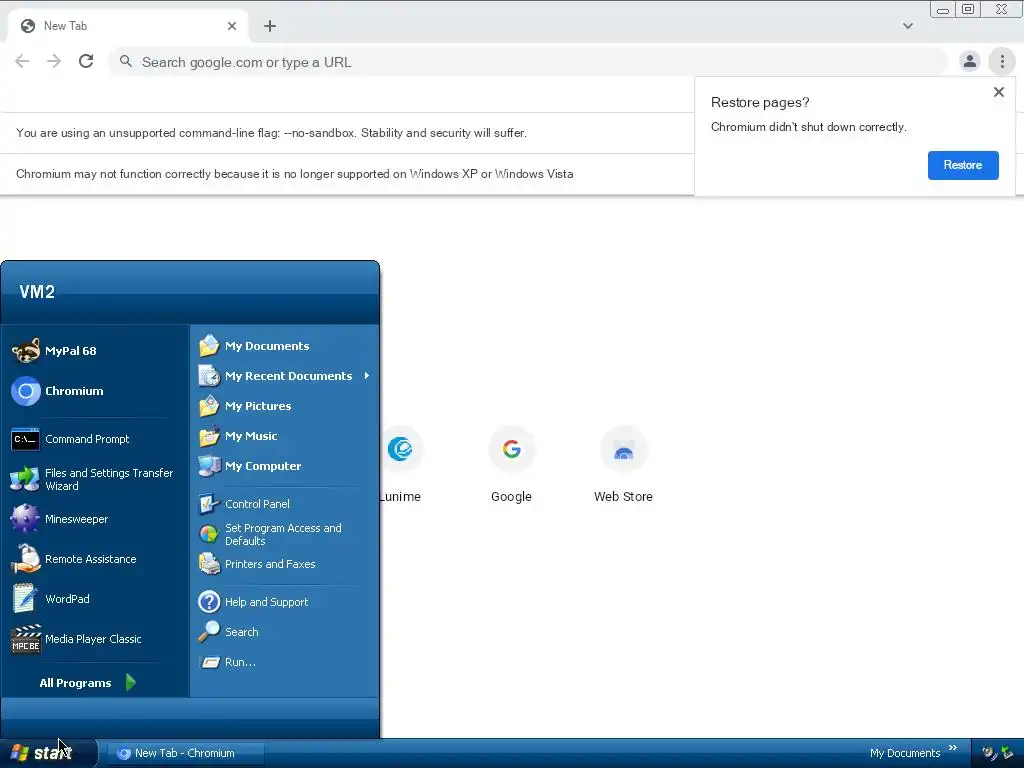This screenshot has width=1024, height=768.
Task: Click the browser back arrow
Action: pyautogui.click(x=22, y=61)
